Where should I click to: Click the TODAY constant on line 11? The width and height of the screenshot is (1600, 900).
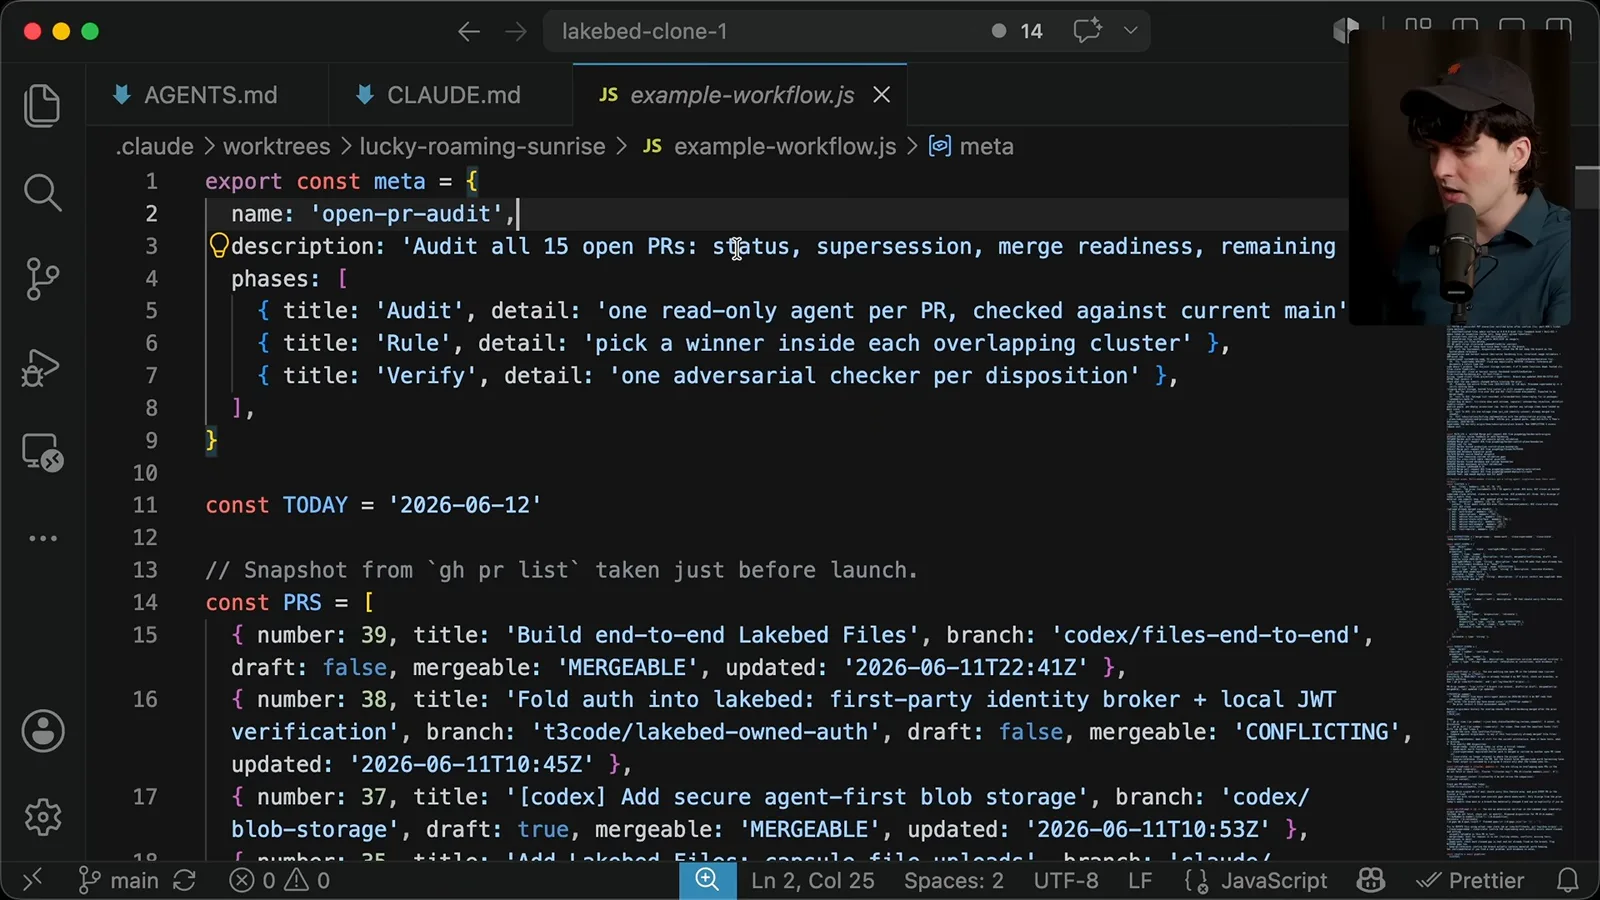point(315,505)
